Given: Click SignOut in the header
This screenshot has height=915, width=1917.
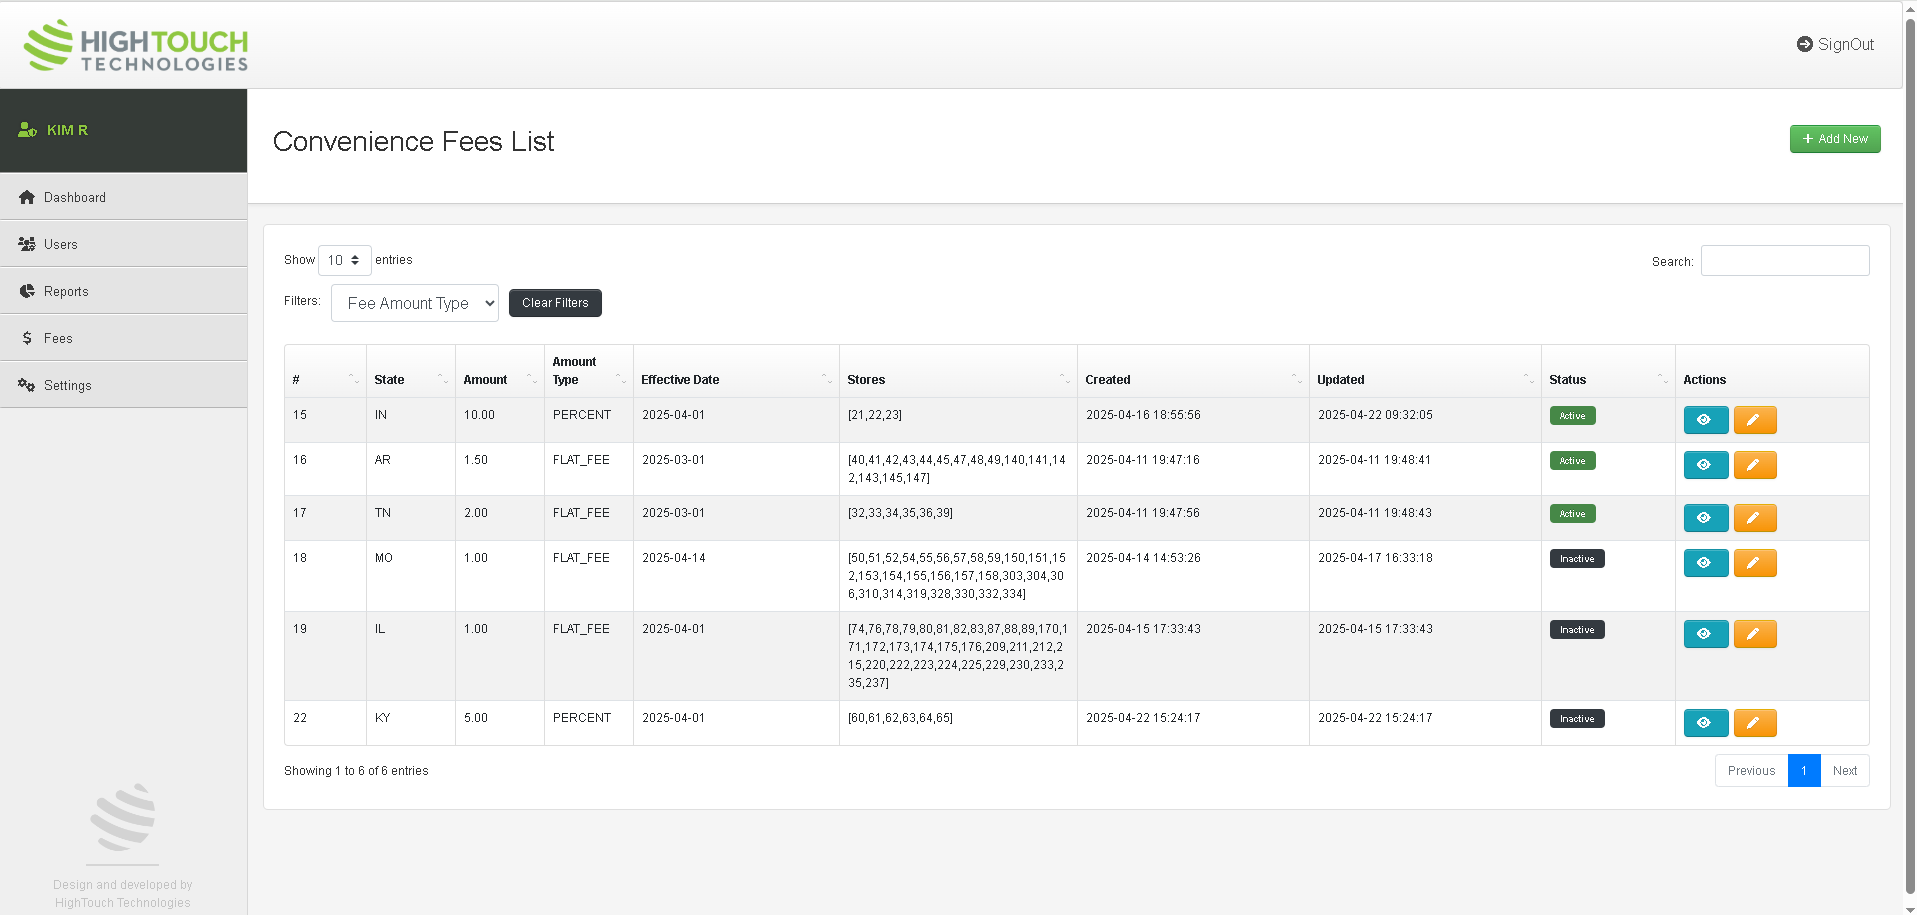Looking at the screenshot, I should 1835,44.
